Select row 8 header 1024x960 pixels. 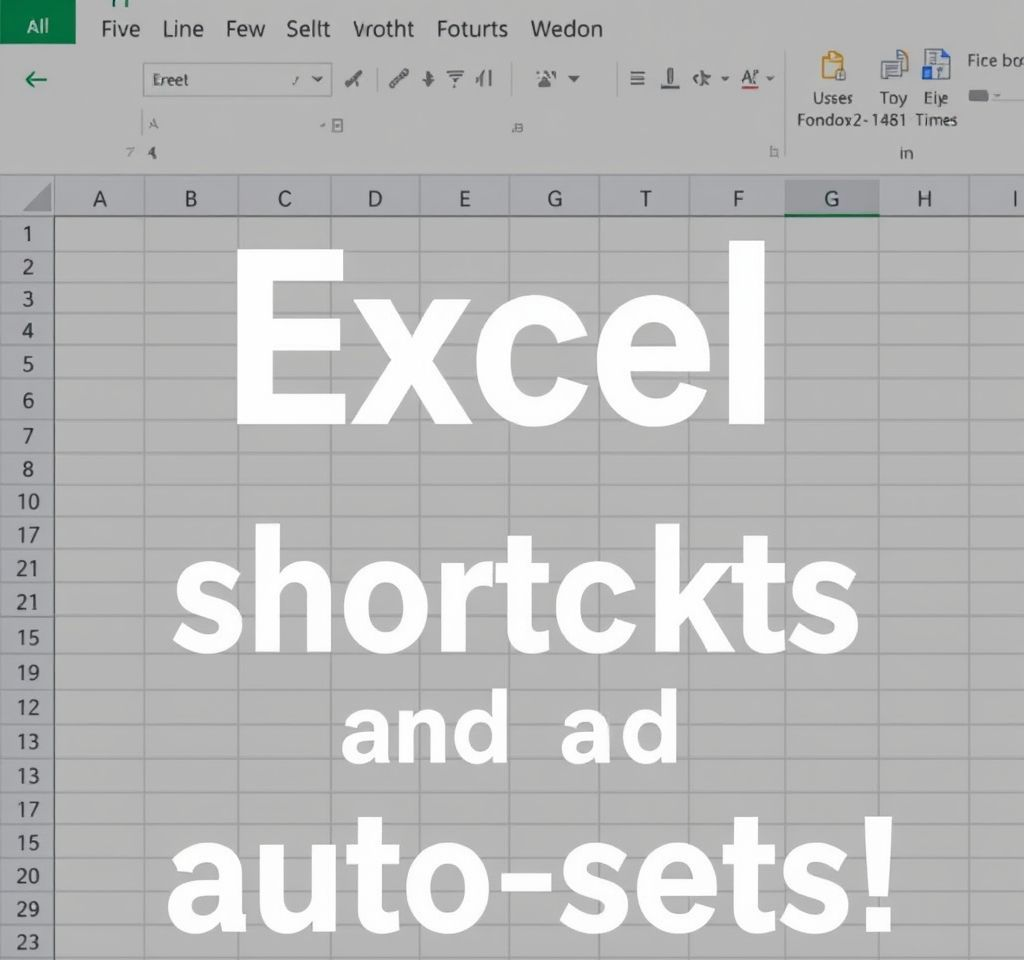click(x=27, y=469)
